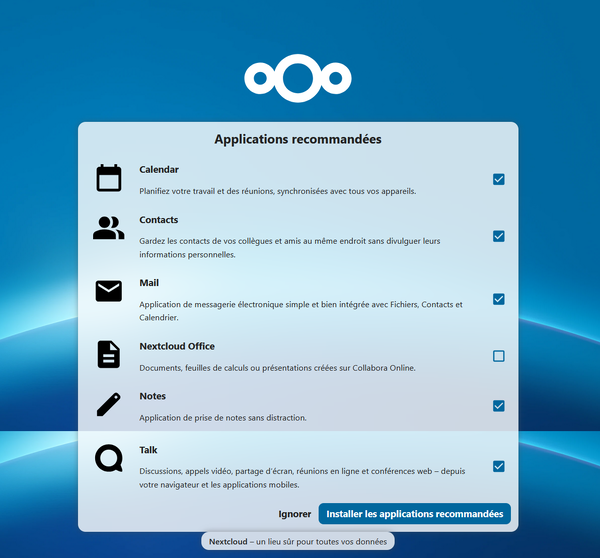Uncheck the Talk checkbox

[x=499, y=467]
